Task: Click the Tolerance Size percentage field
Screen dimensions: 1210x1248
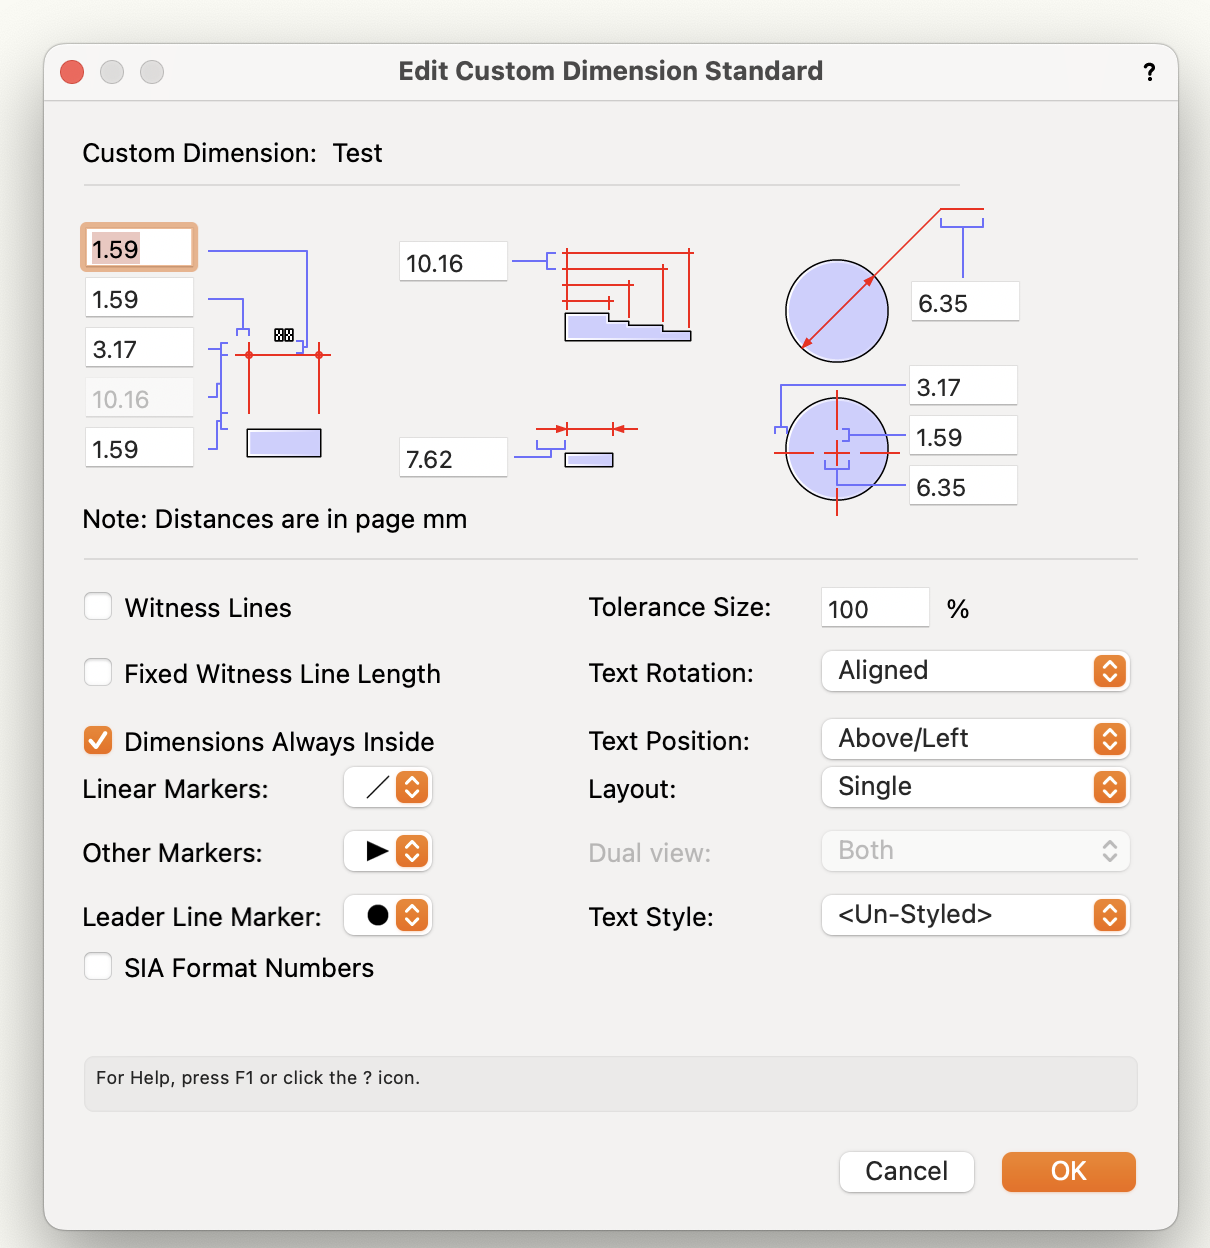Action: (874, 608)
